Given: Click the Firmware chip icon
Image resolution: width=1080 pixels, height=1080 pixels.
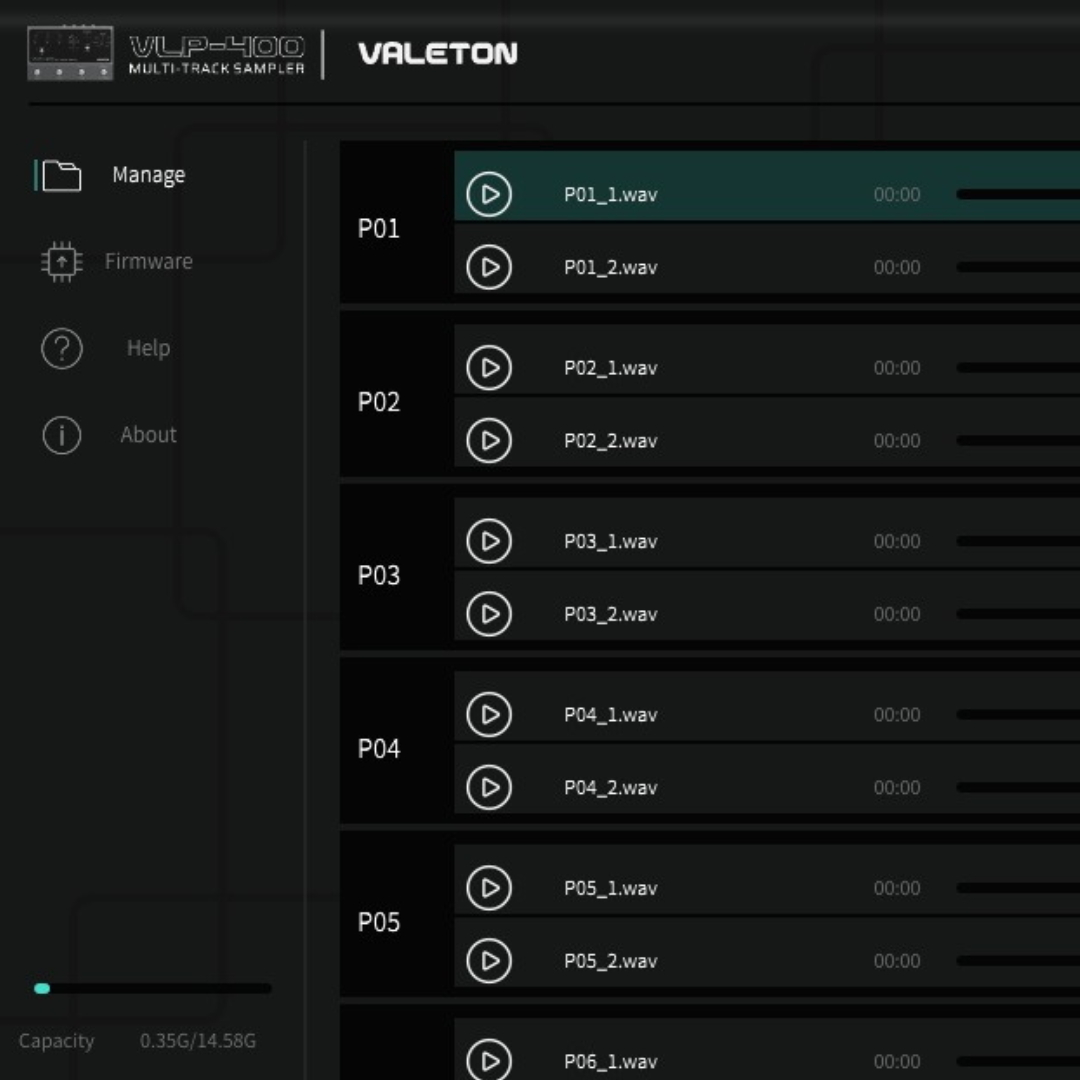Looking at the screenshot, I should [61, 262].
